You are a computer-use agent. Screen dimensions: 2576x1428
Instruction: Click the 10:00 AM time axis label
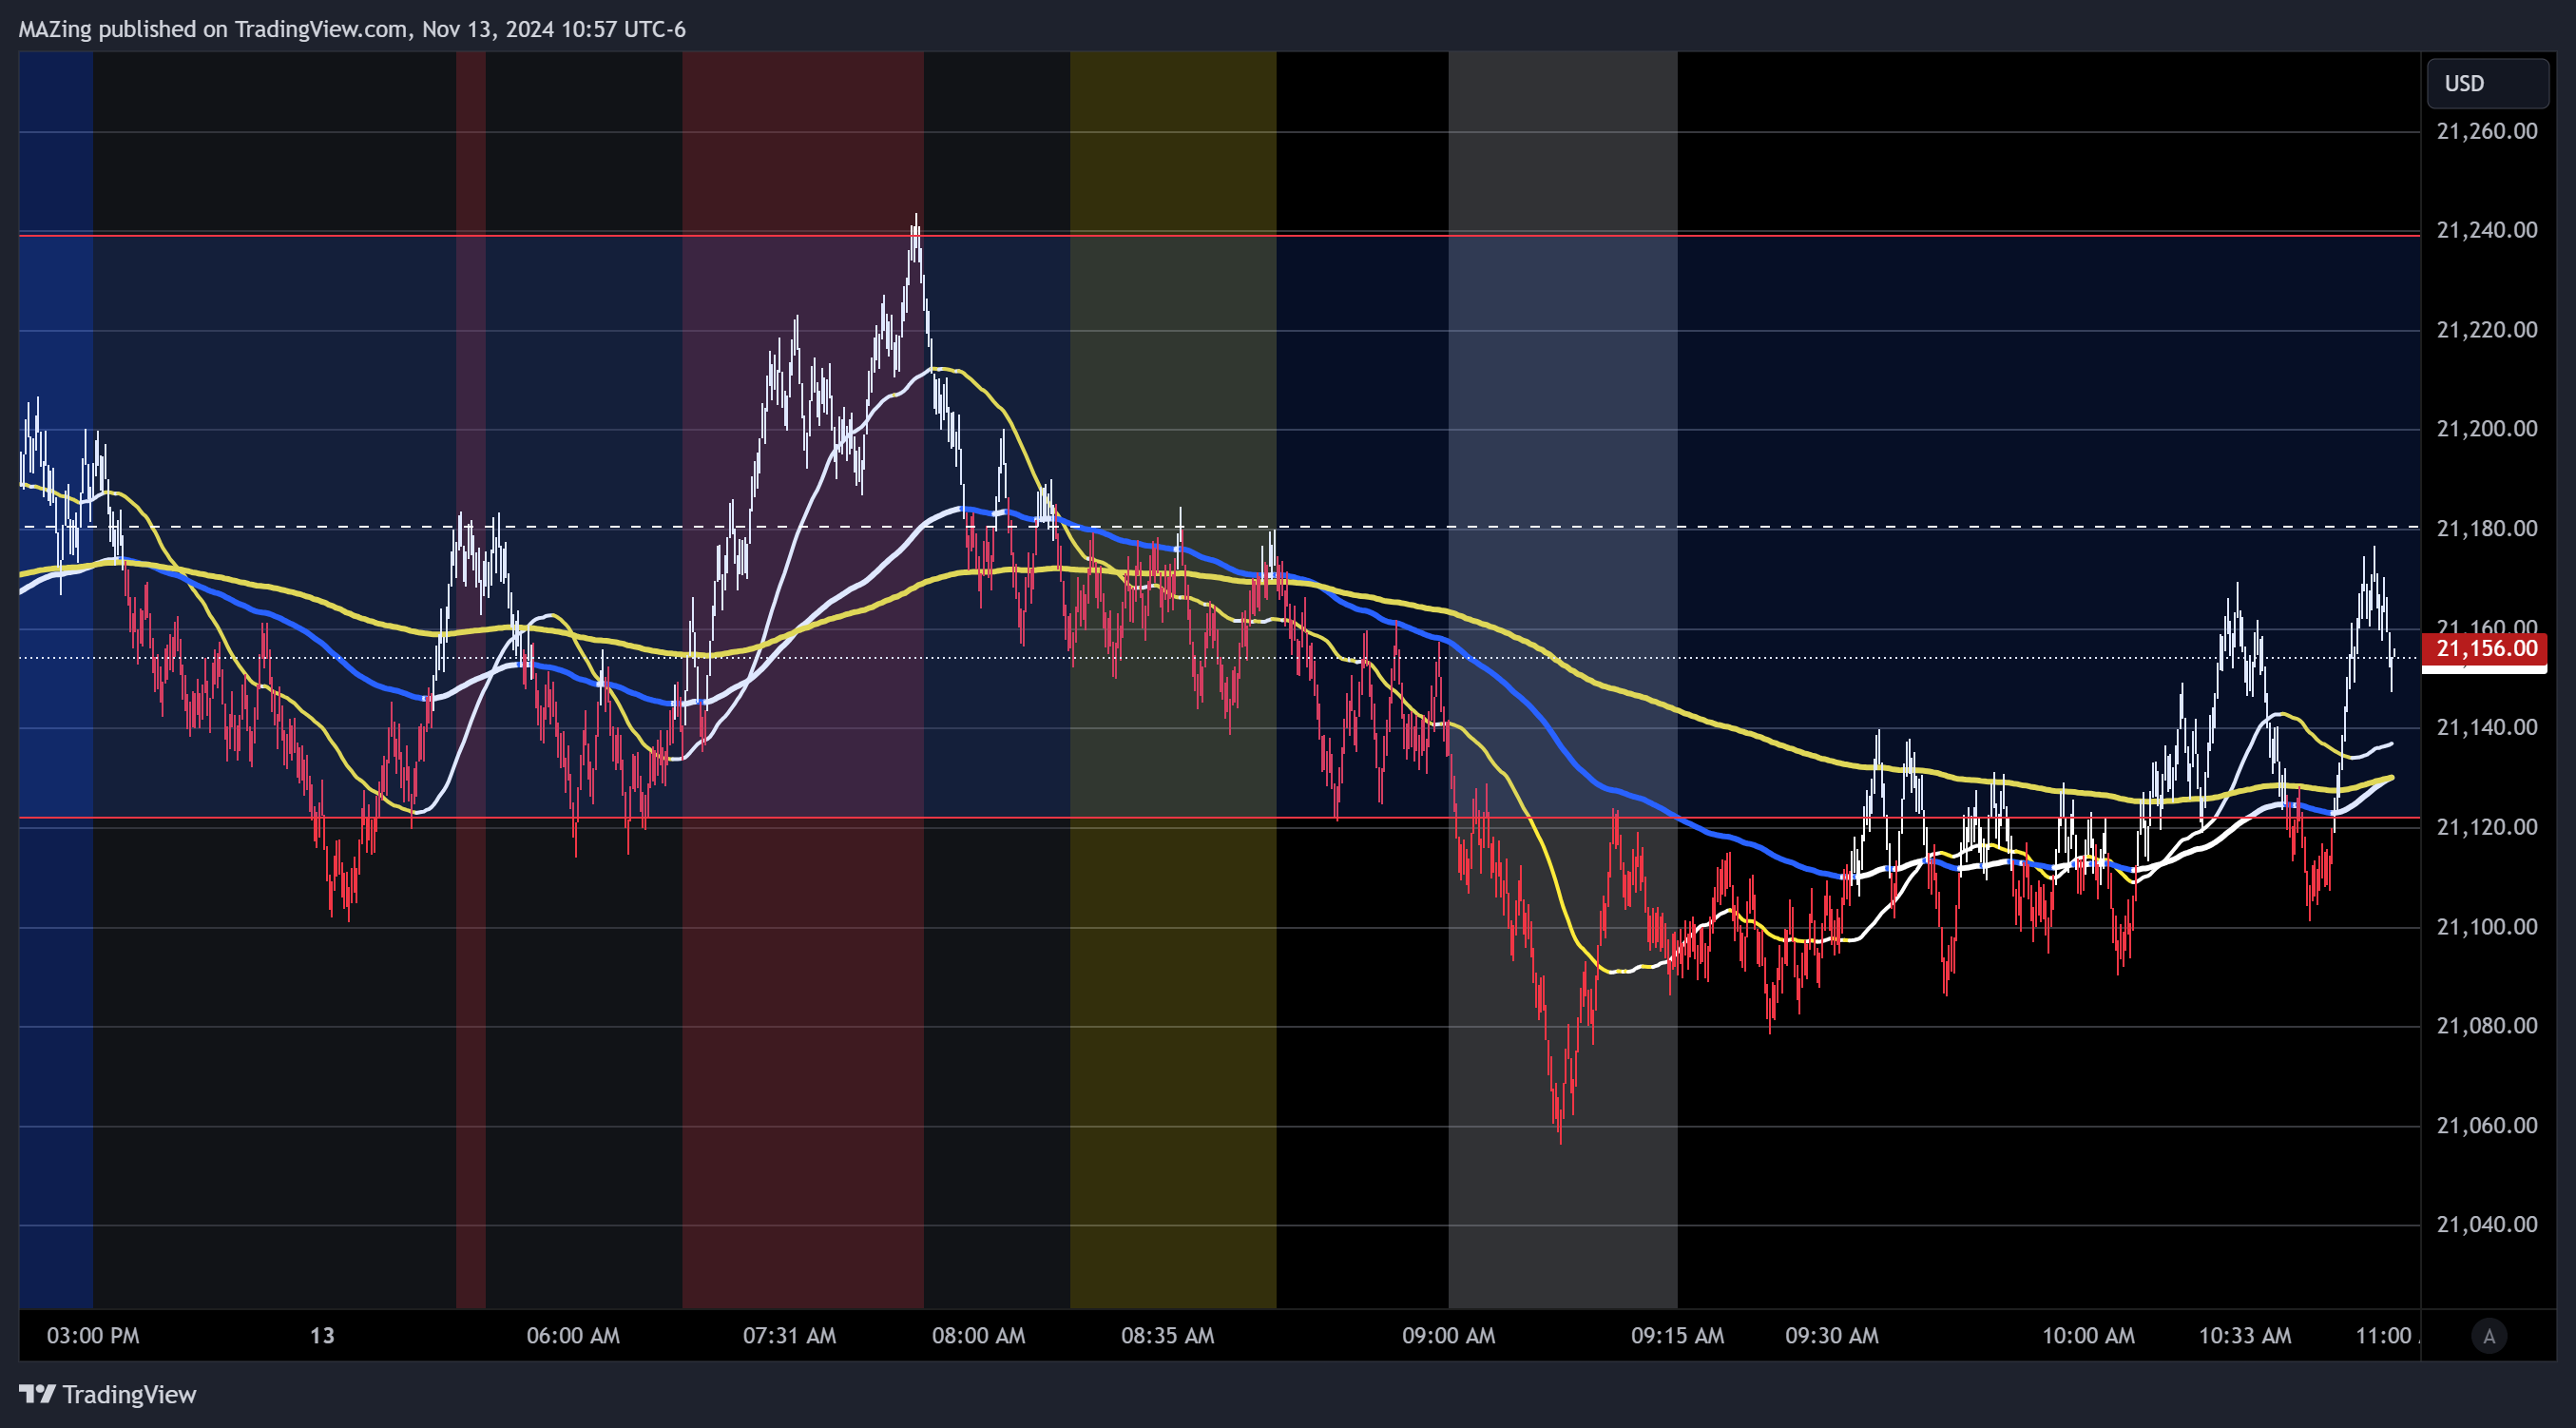tap(2088, 1336)
